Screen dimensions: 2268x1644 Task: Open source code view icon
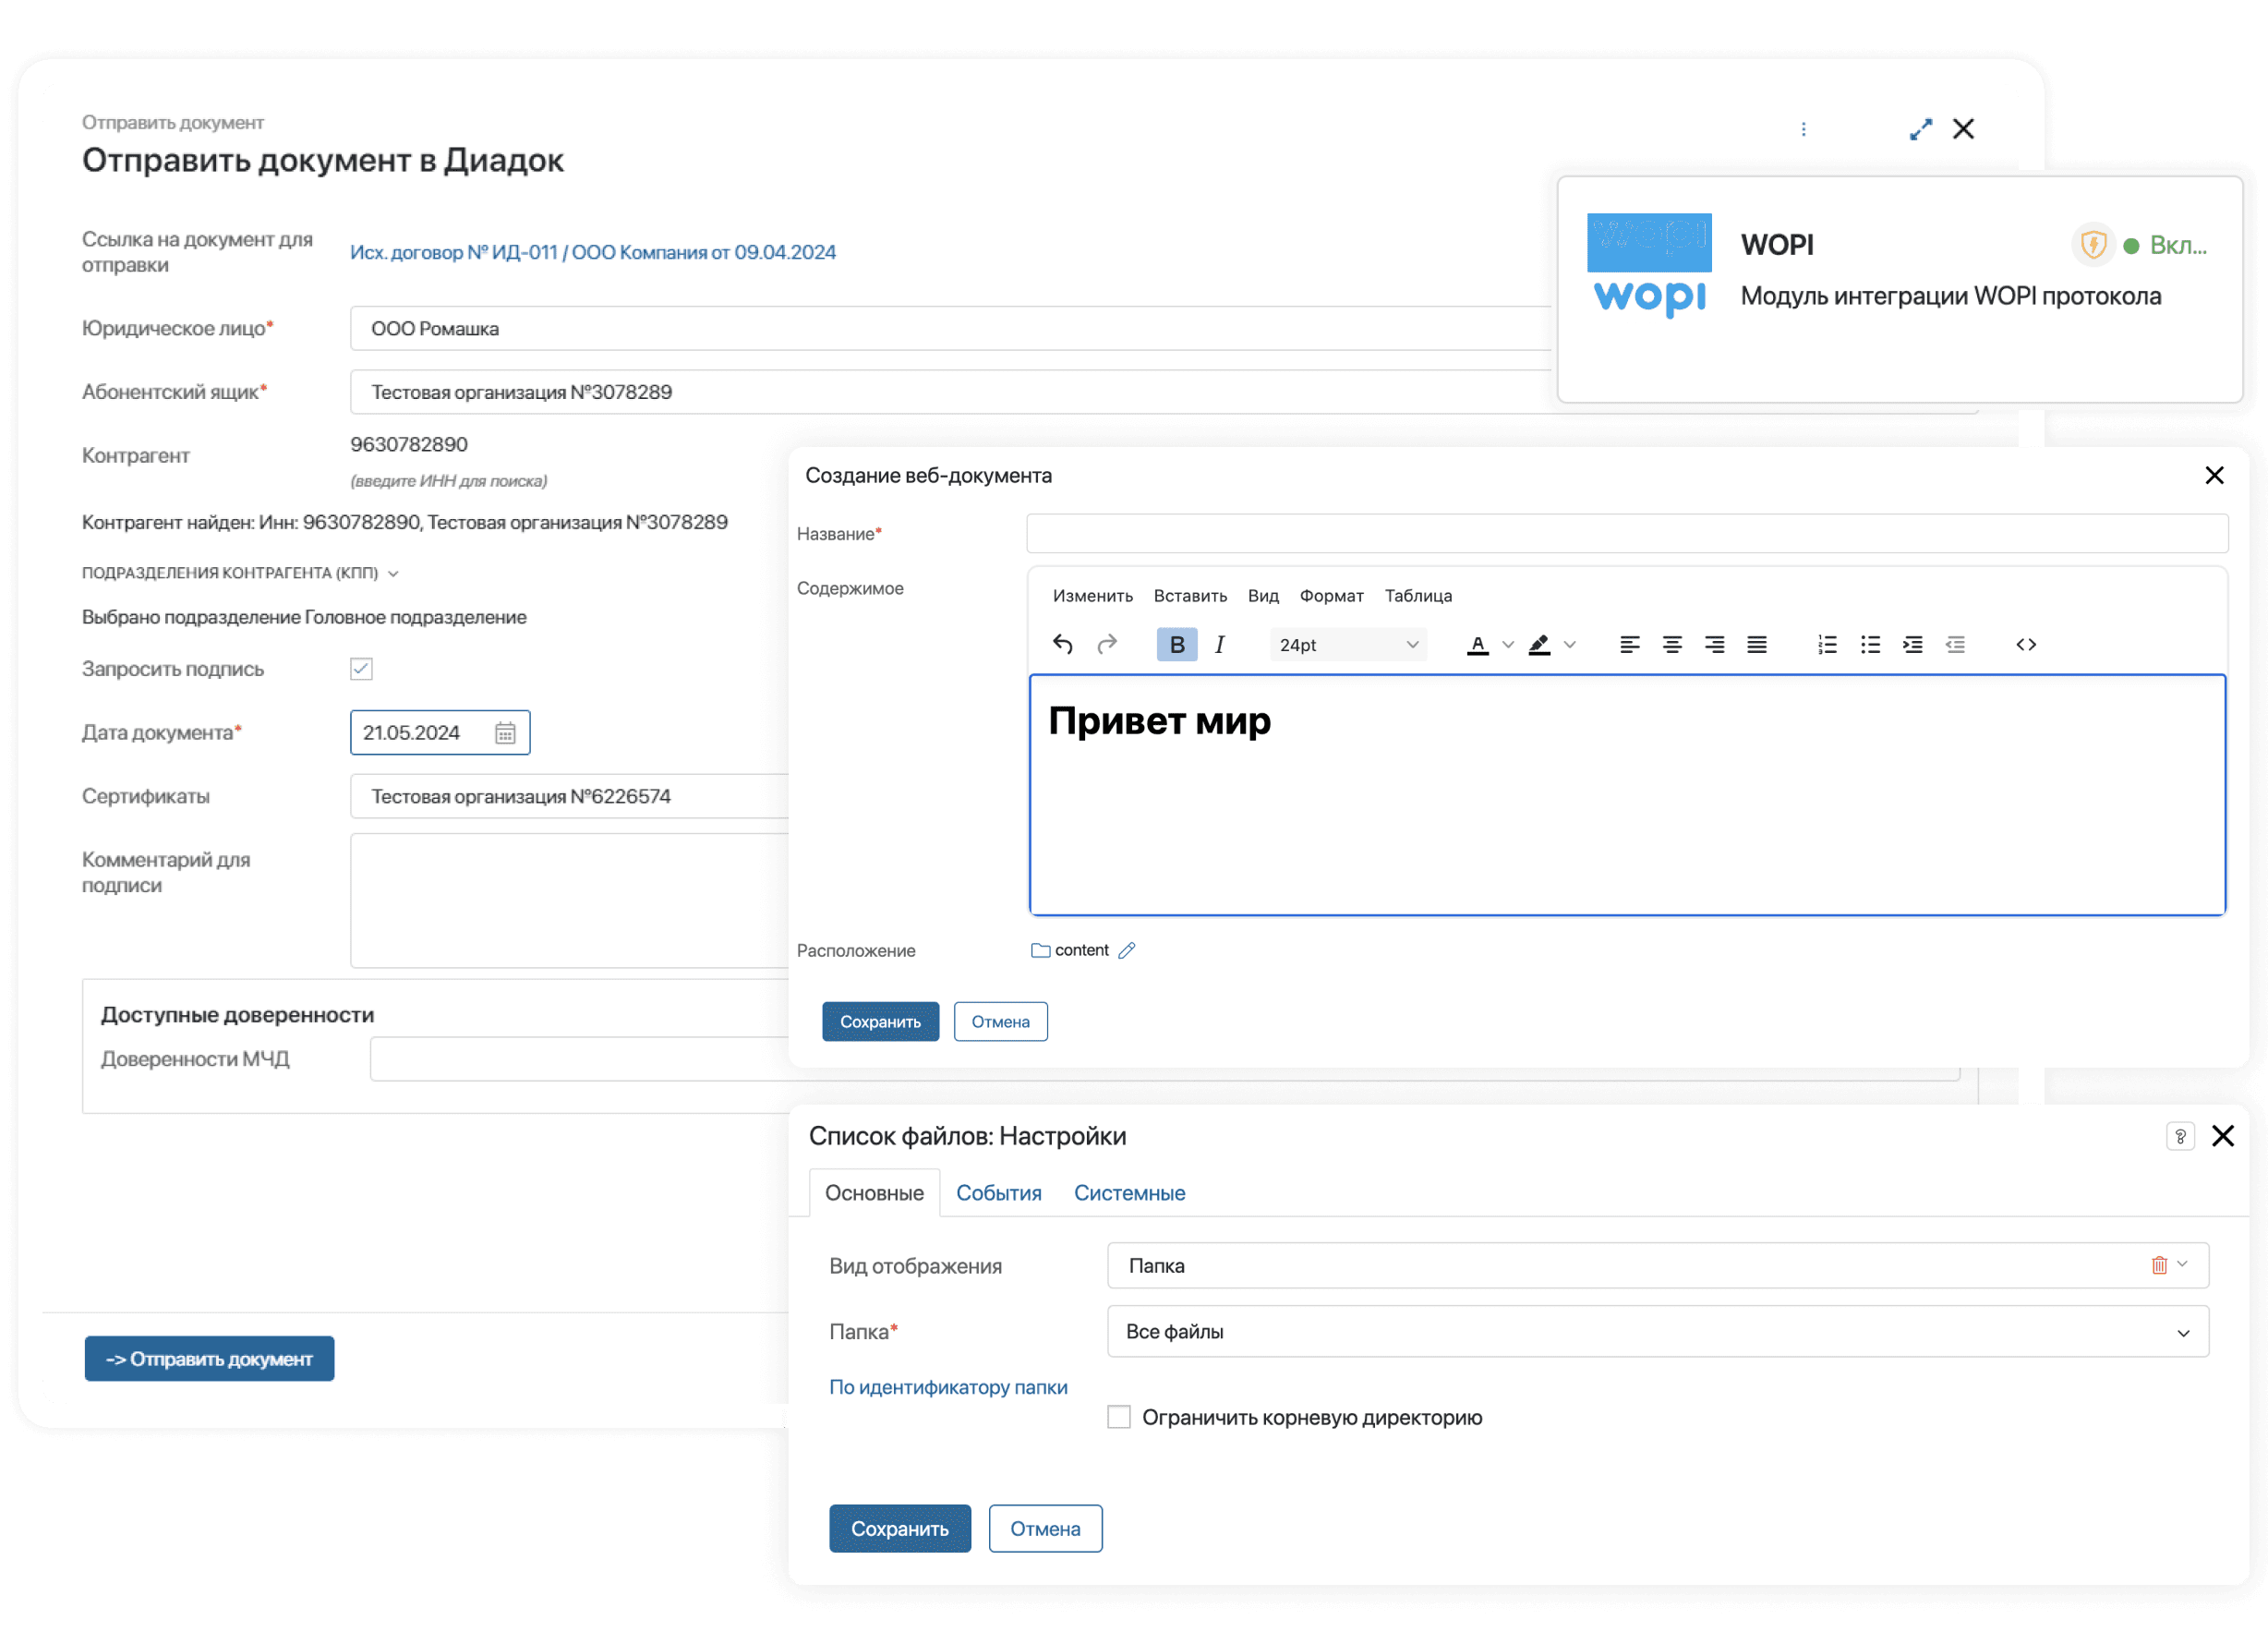coord(2026,645)
